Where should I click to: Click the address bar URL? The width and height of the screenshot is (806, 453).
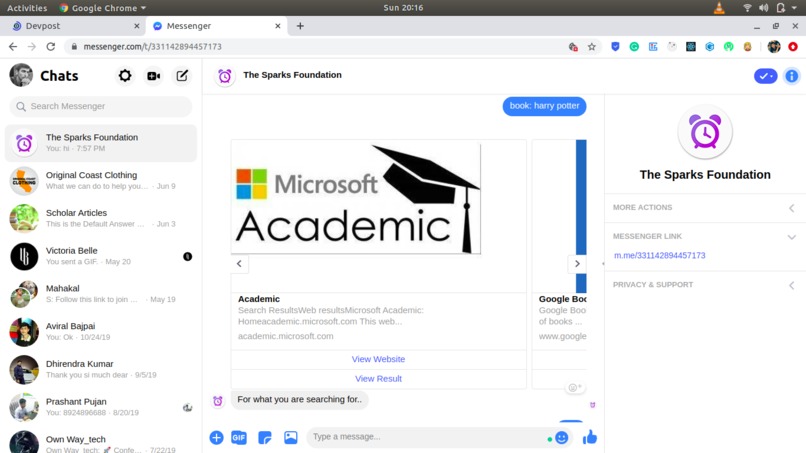[152, 47]
